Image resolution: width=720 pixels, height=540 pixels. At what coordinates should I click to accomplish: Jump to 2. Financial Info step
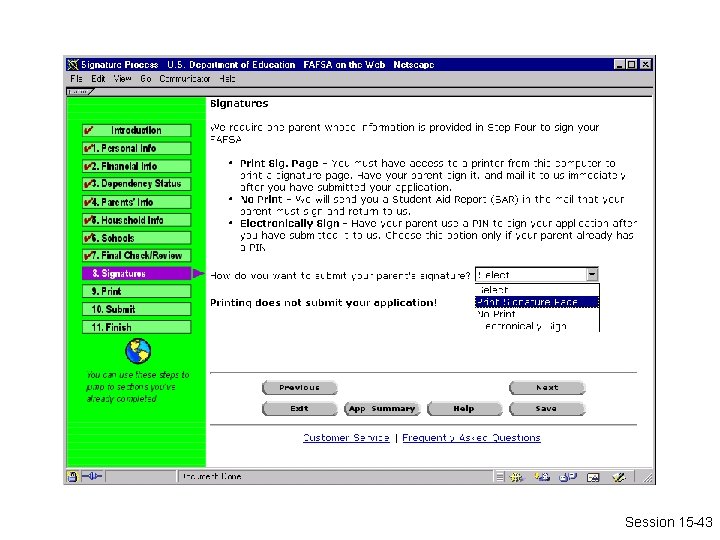click(136, 166)
